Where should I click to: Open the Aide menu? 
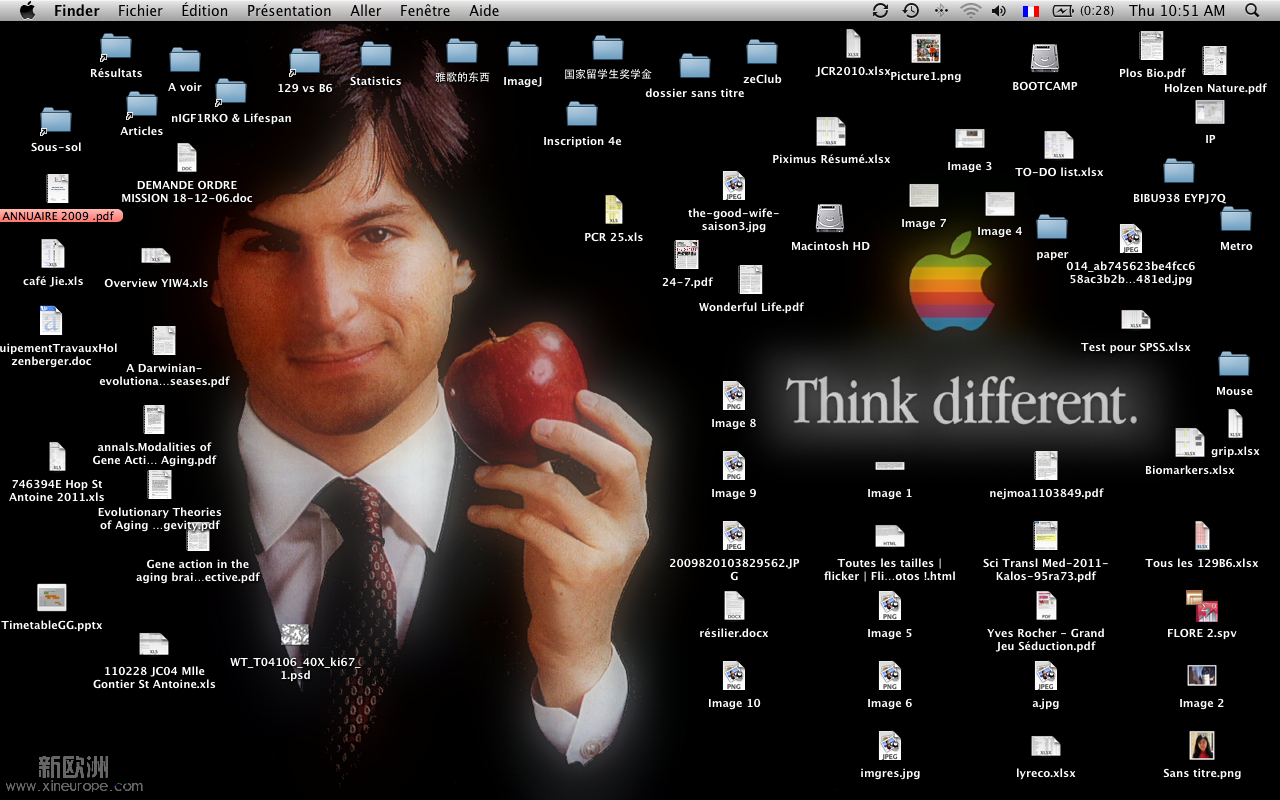(x=484, y=11)
